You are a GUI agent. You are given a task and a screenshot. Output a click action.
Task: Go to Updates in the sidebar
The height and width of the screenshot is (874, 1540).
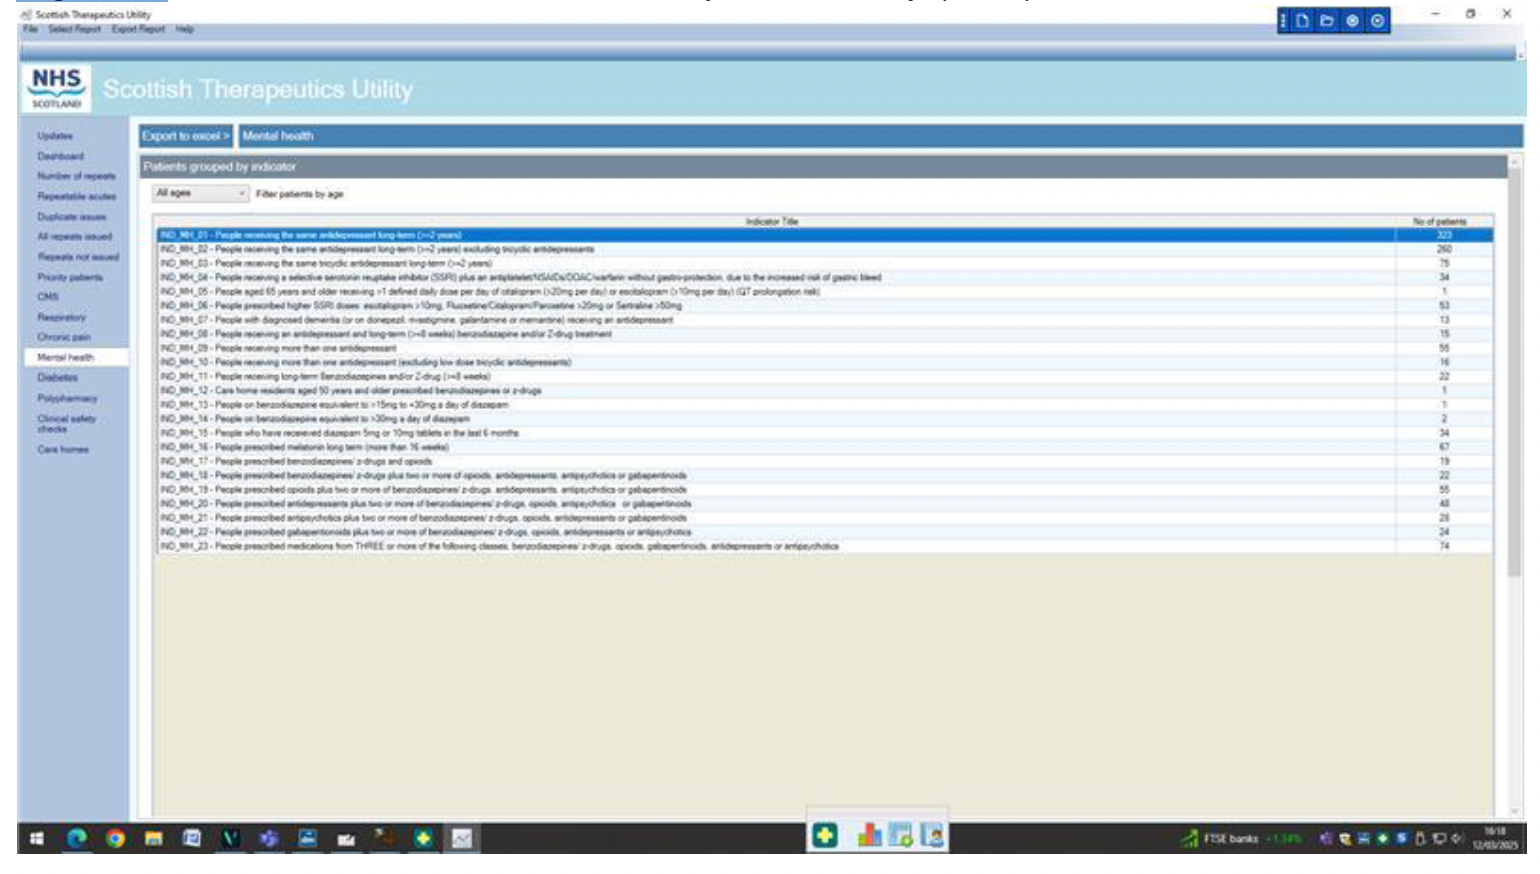point(55,136)
